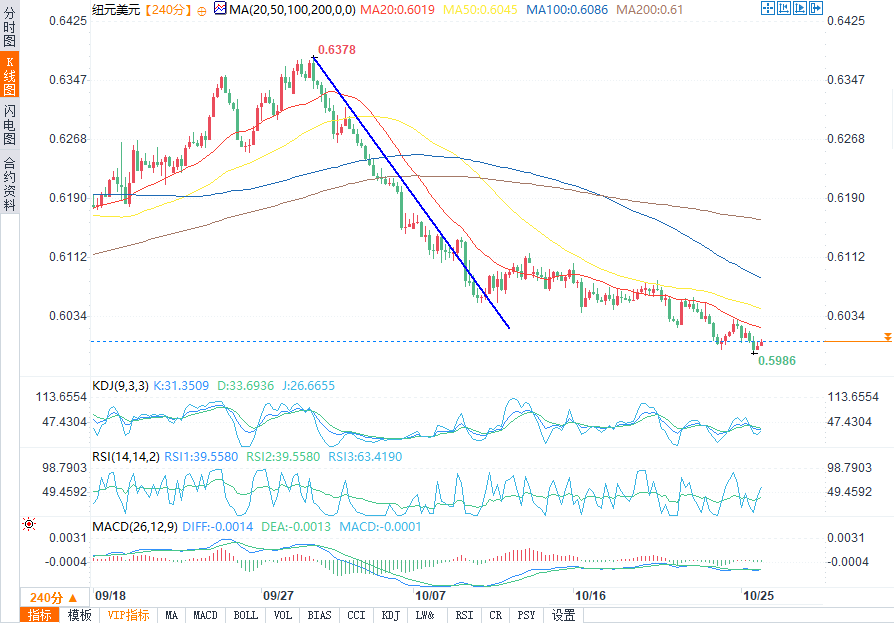Click the red sun alert icon

[x=29, y=523]
